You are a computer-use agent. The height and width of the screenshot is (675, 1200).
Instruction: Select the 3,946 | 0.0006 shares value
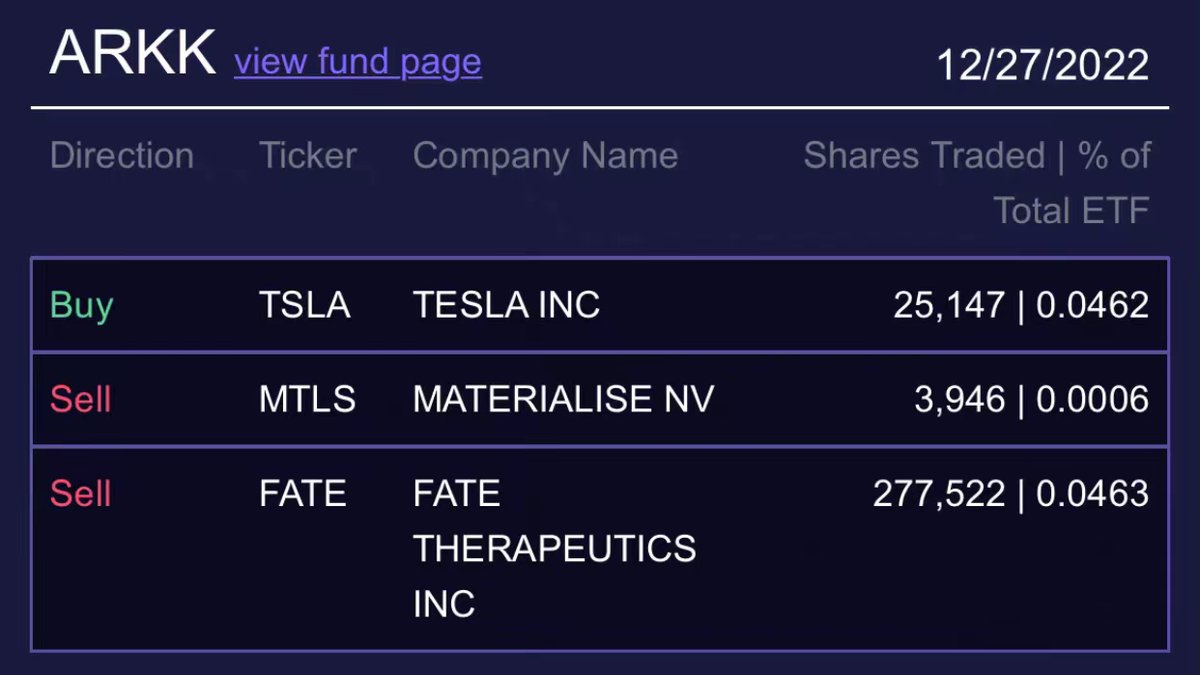tap(1032, 400)
